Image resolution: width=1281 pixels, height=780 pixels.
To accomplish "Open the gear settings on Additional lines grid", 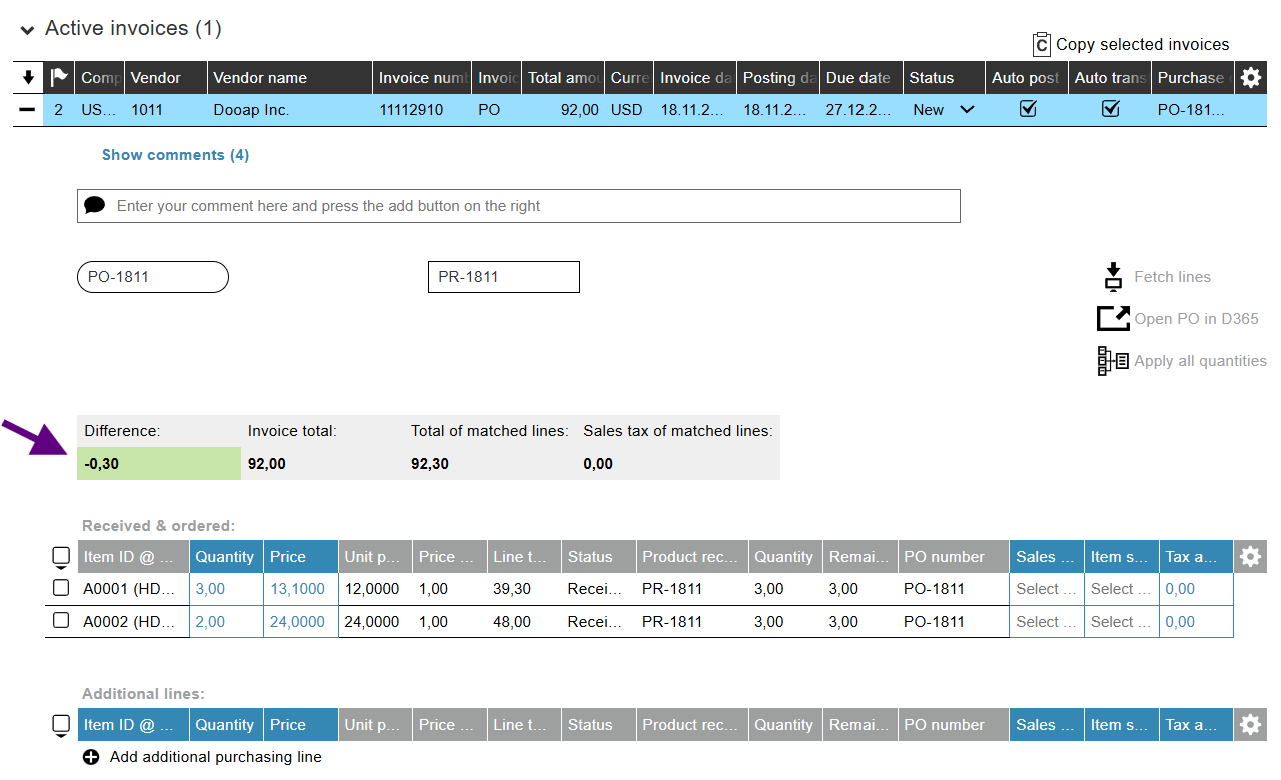I will [x=1251, y=723].
